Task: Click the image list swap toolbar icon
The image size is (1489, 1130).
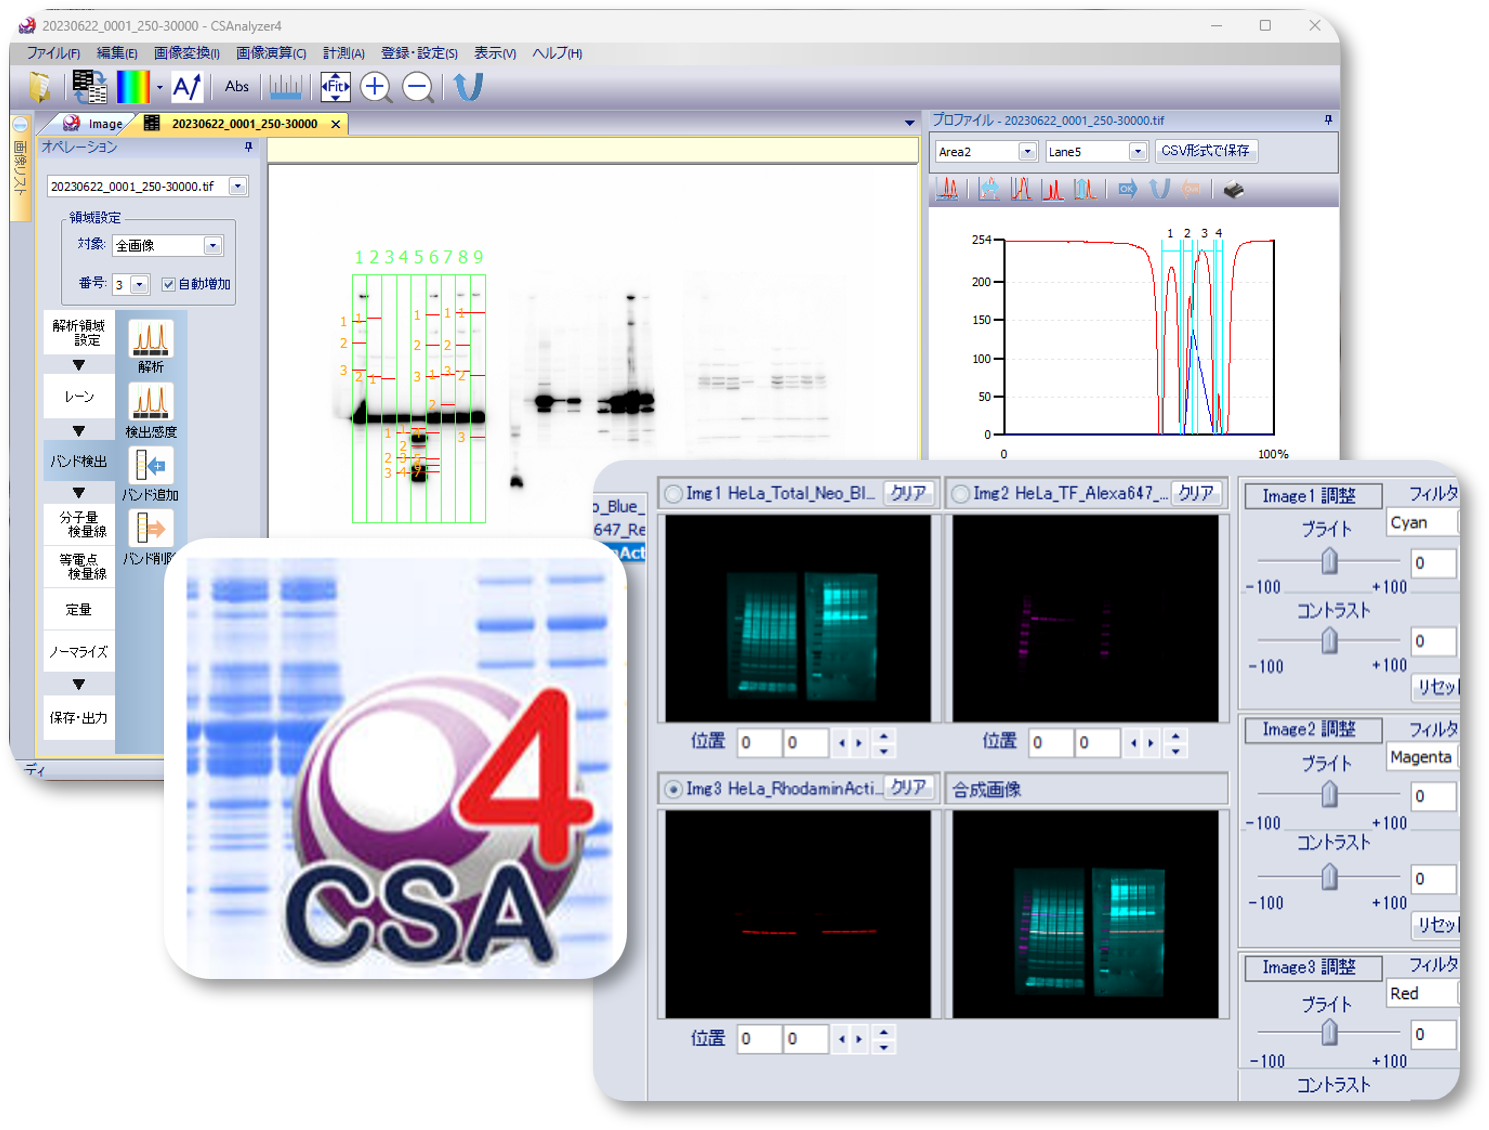Action: 89,87
